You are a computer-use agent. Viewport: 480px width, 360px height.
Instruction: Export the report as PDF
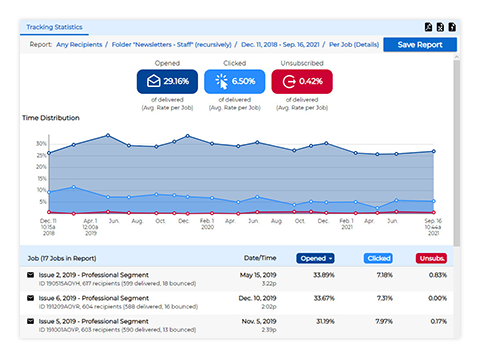(428, 27)
